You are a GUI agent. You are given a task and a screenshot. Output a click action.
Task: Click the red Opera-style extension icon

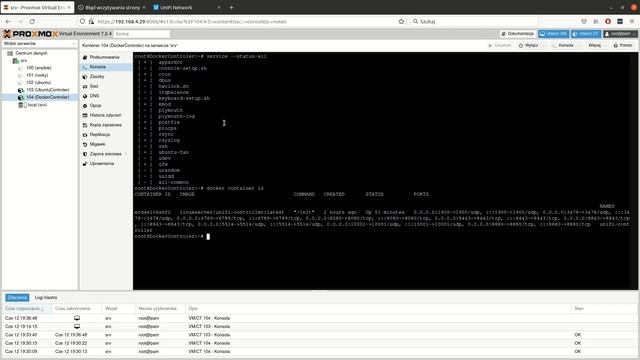coord(608,21)
